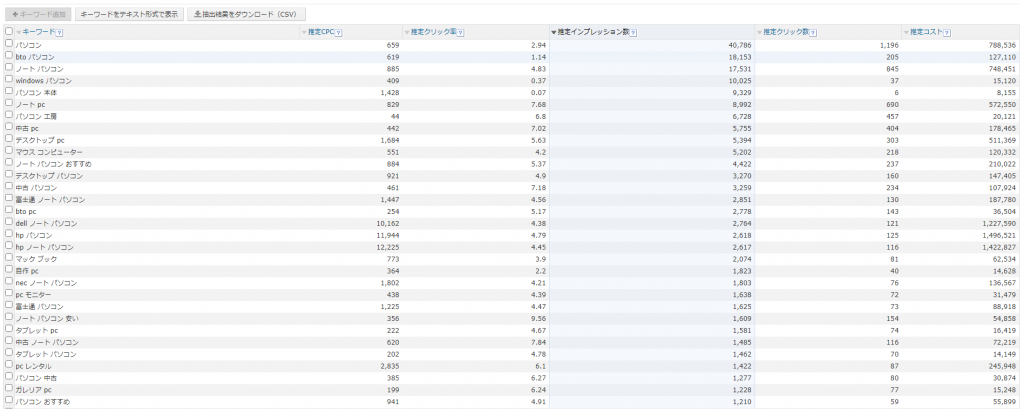Select checkbox of マウス コンピューター row

click(x=8, y=150)
